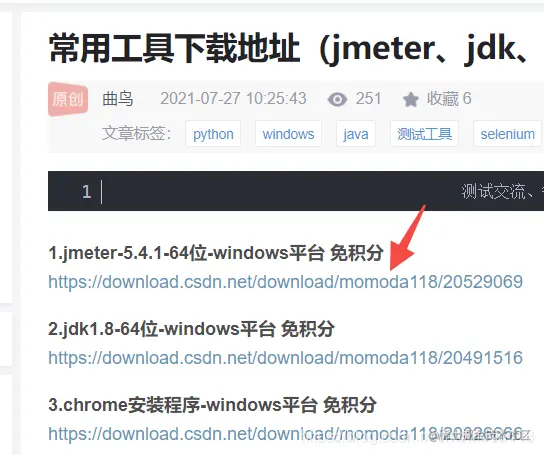Open jmeter download link ending 20529069
544x455 pixels.
pyautogui.click(x=286, y=281)
